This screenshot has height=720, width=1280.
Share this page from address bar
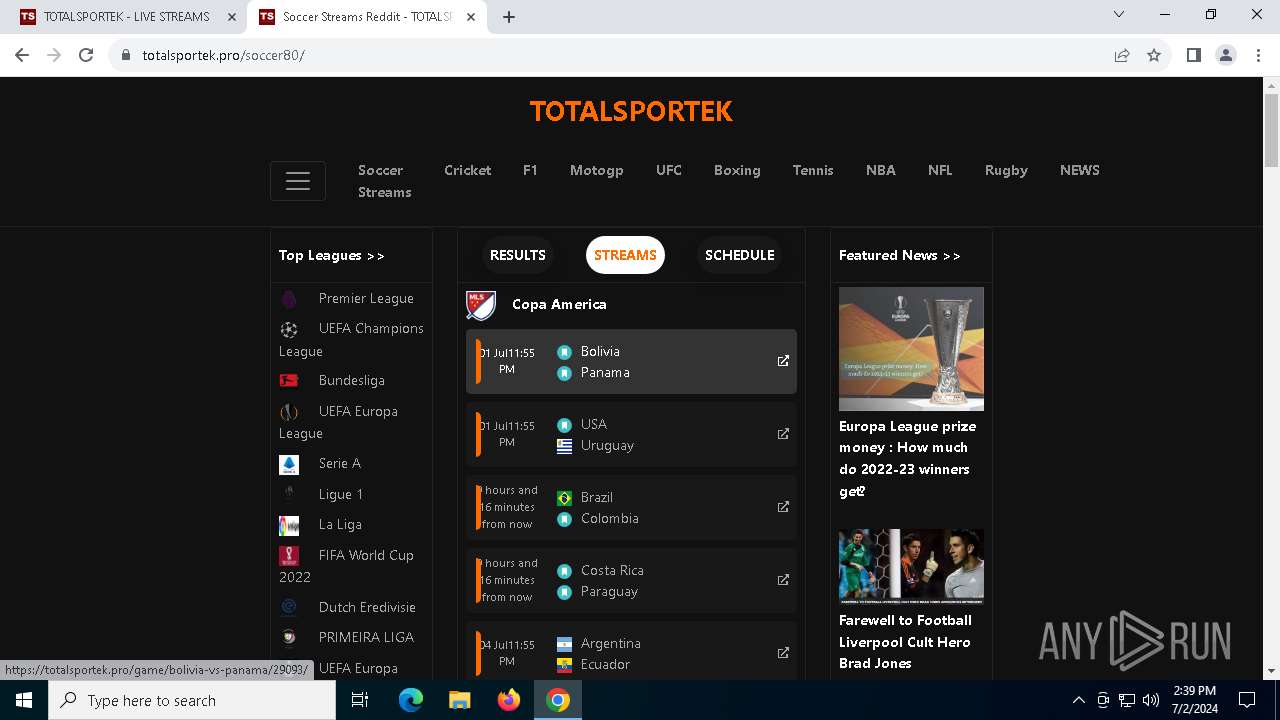pyautogui.click(x=1122, y=55)
